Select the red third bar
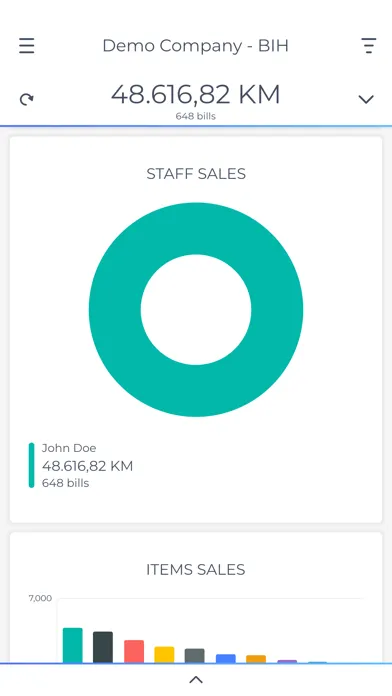The height and width of the screenshot is (696, 392). [x=134, y=652]
